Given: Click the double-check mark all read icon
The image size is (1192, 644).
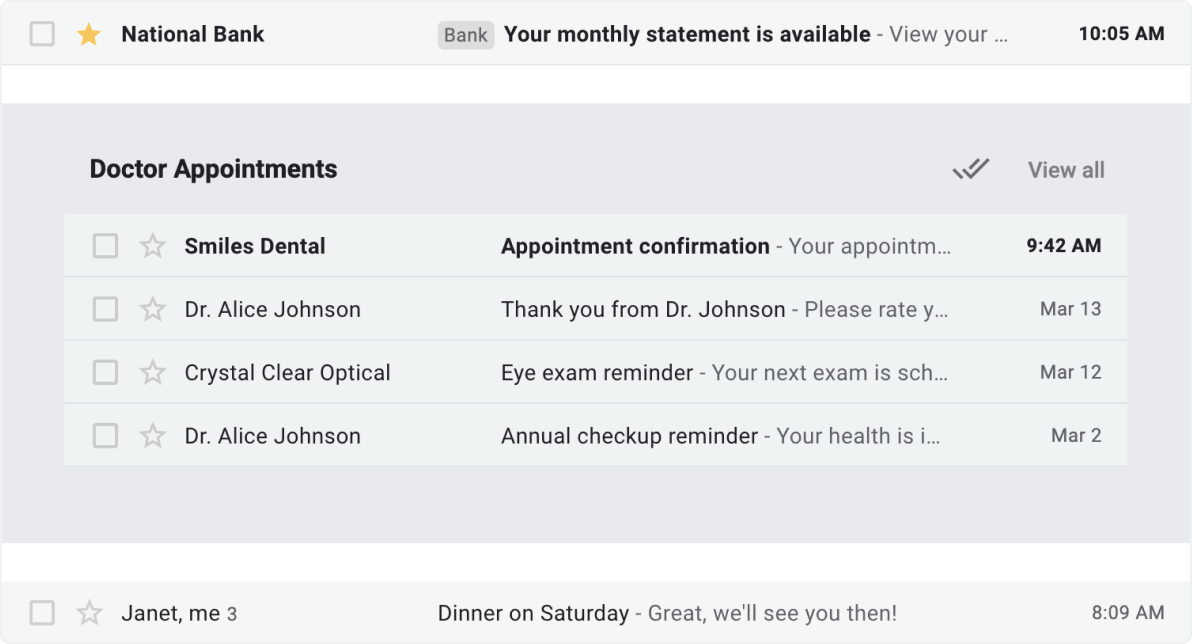Looking at the screenshot, I should click(971, 168).
